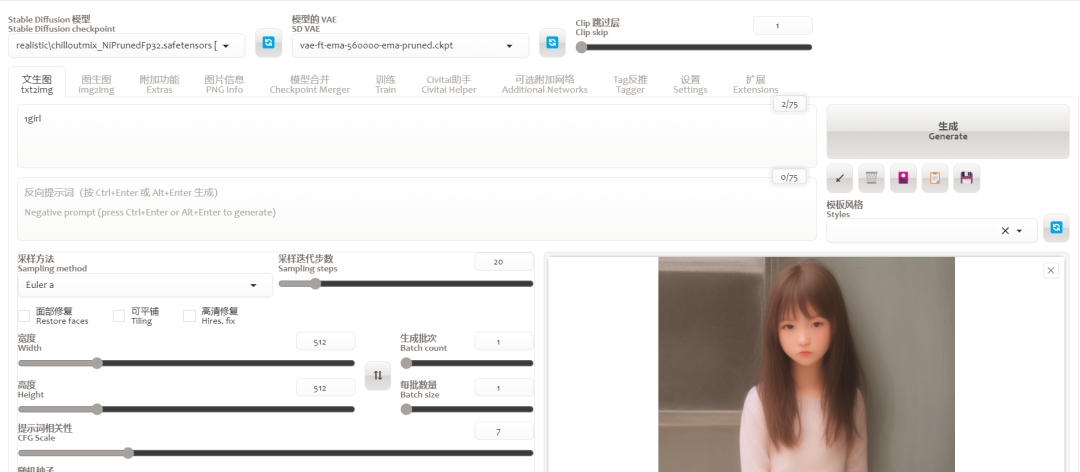The width and height of the screenshot is (1080, 472).
Task: Click the Generate button
Action: (x=948, y=131)
